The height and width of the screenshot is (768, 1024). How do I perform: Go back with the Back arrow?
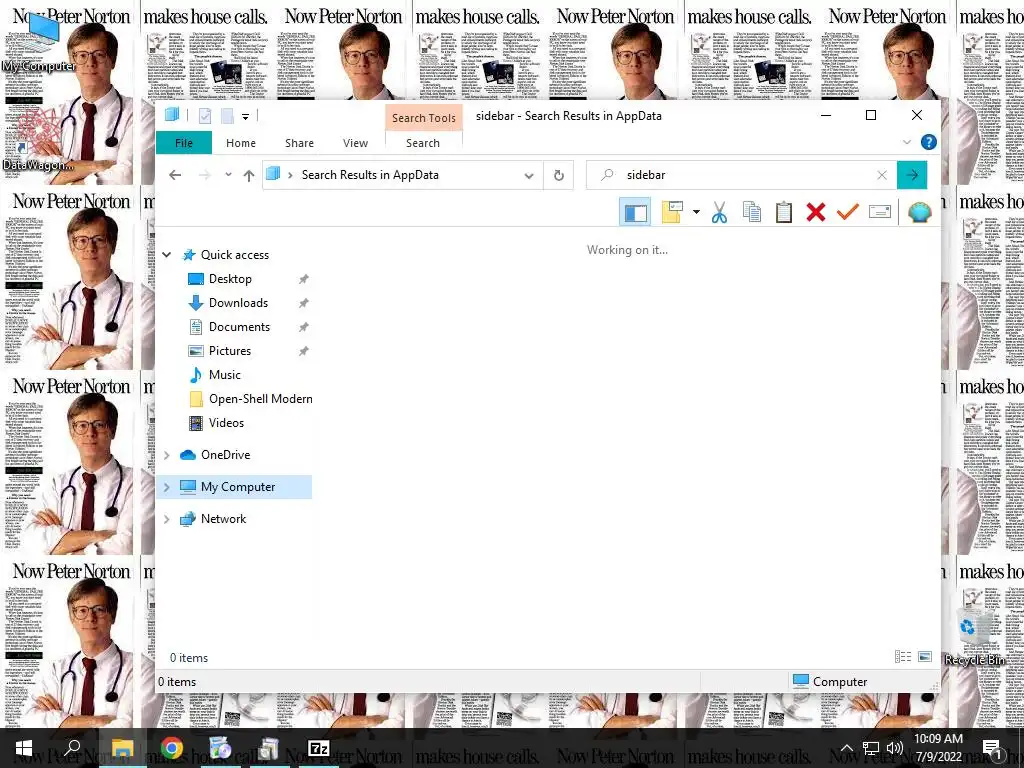pos(174,175)
